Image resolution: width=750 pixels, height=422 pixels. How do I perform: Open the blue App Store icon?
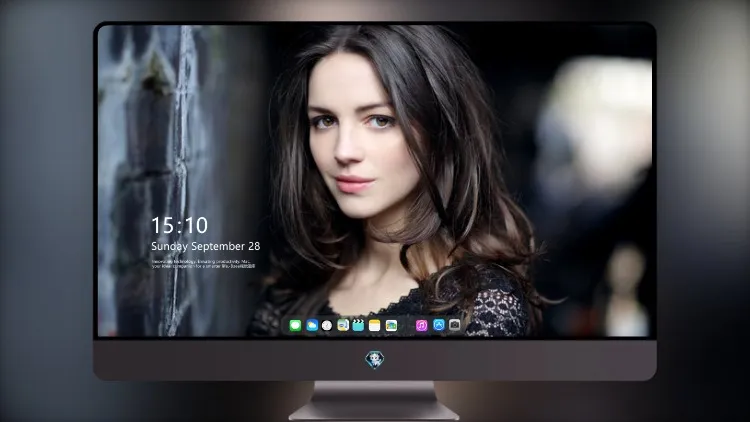(x=439, y=325)
